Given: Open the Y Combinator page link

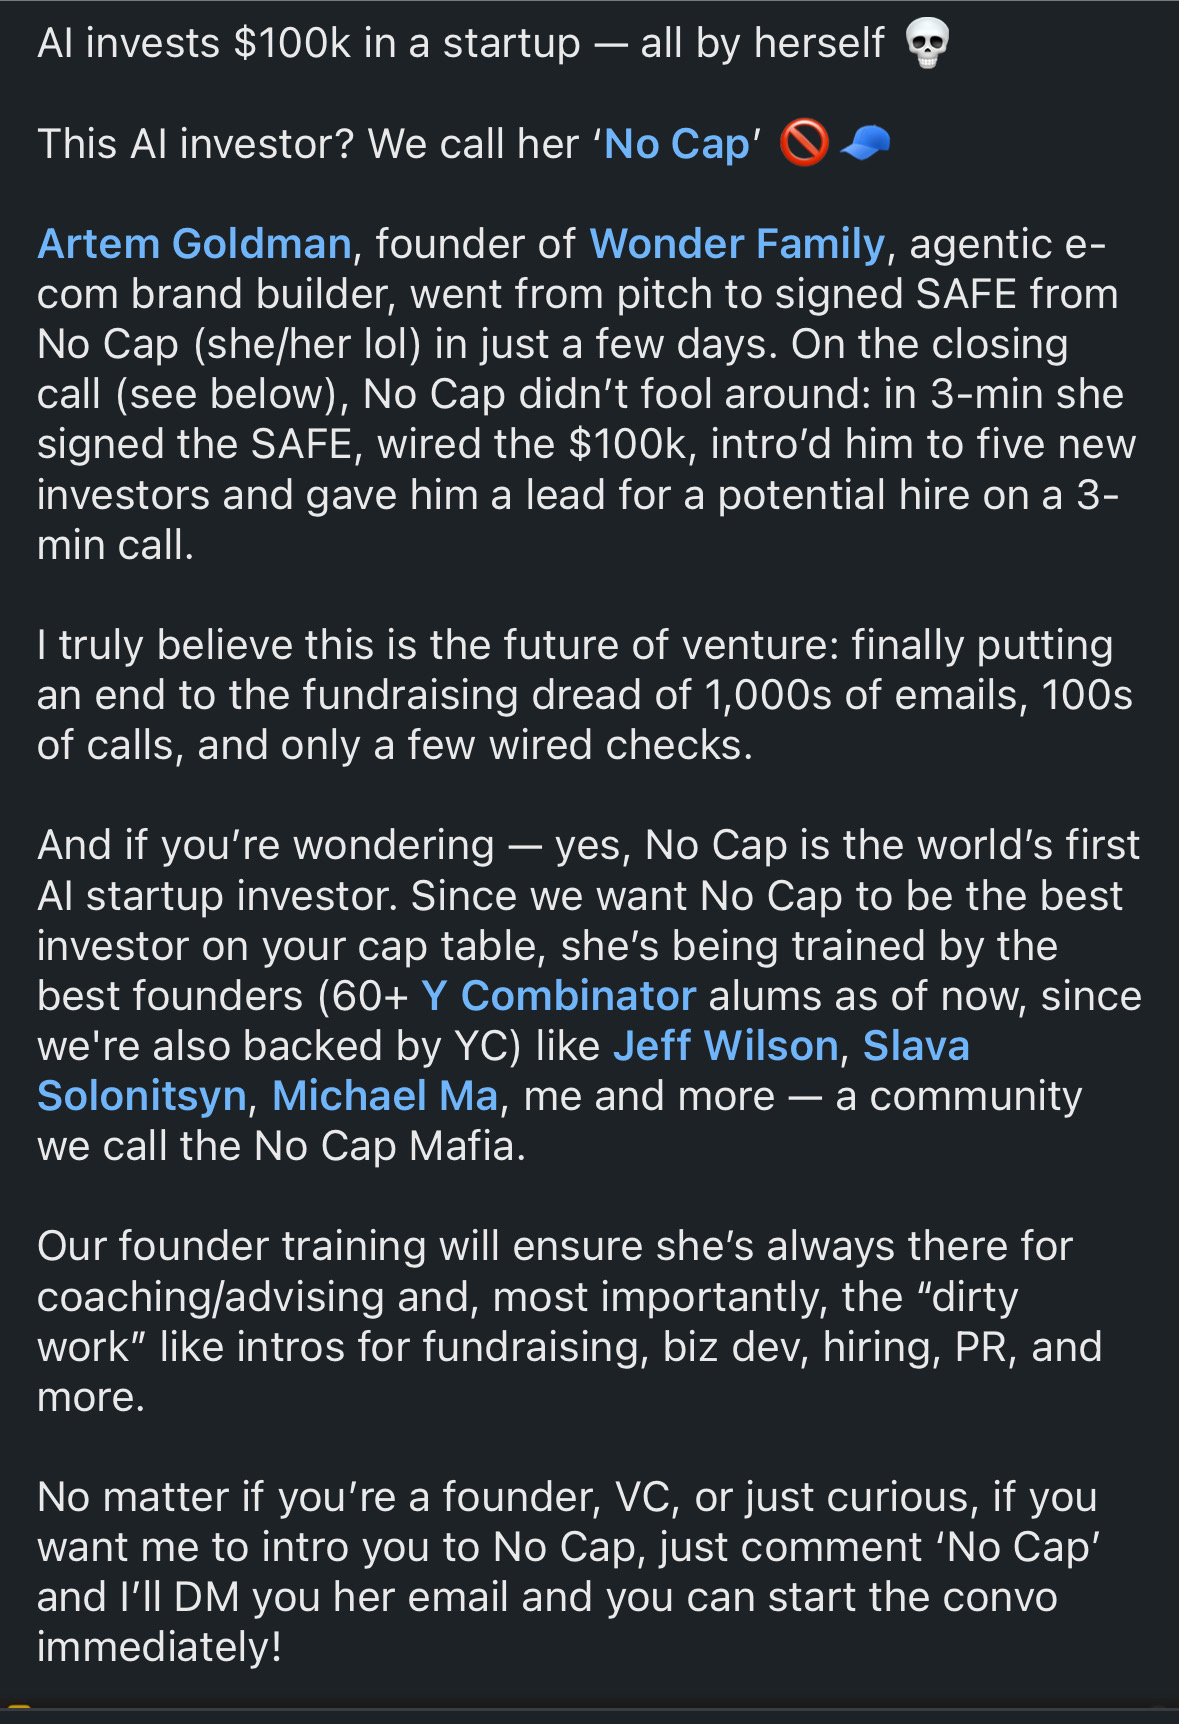Looking at the screenshot, I should coord(558,996).
